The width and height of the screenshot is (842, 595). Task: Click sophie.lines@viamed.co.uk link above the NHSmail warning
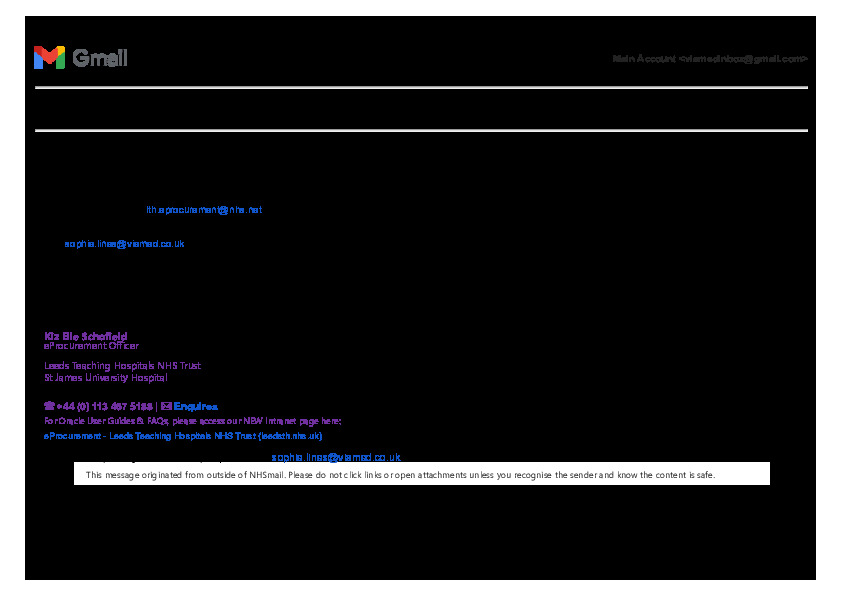pos(336,457)
